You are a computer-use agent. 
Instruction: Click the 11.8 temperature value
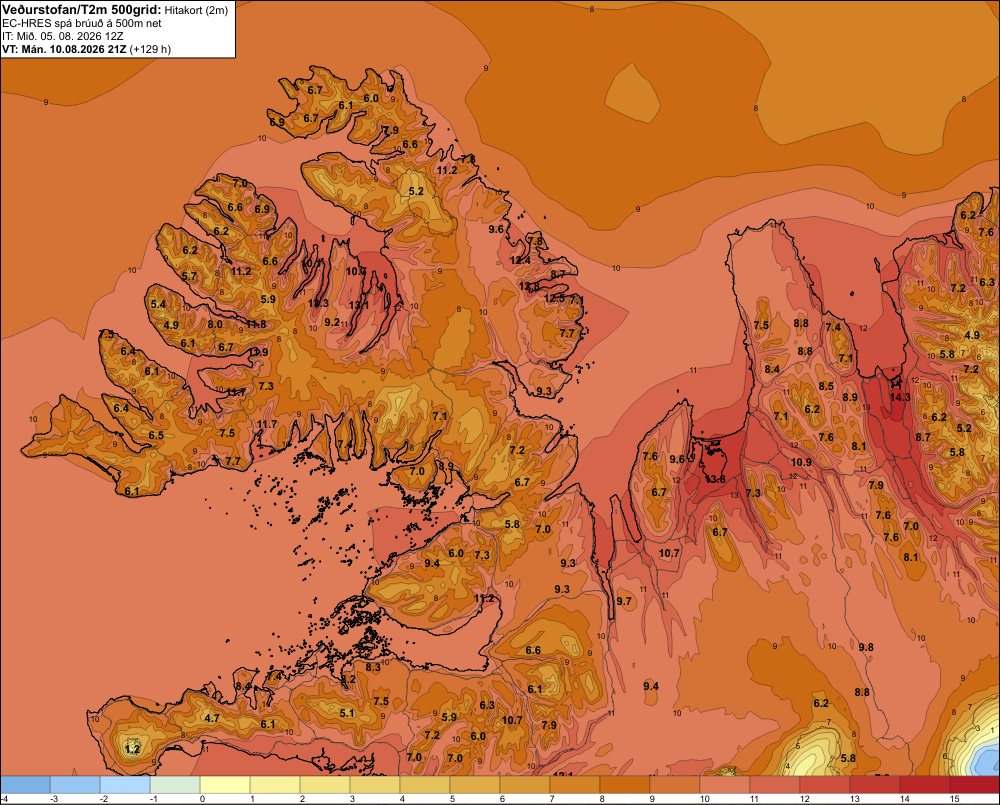pos(256,324)
